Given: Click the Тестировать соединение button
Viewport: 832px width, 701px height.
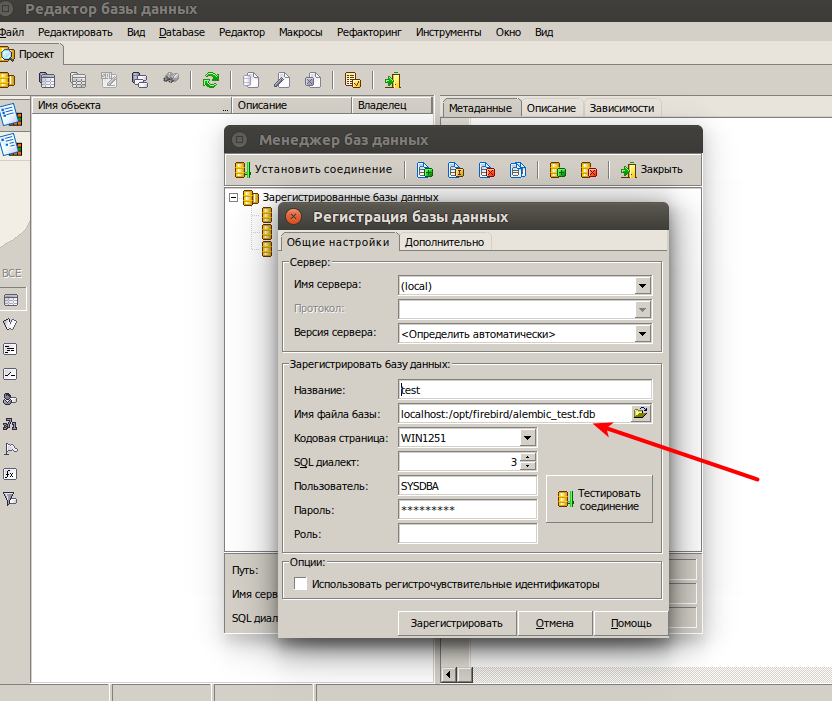Looking at the screenshot, I should pyautogui.click(x=599, y=499).
